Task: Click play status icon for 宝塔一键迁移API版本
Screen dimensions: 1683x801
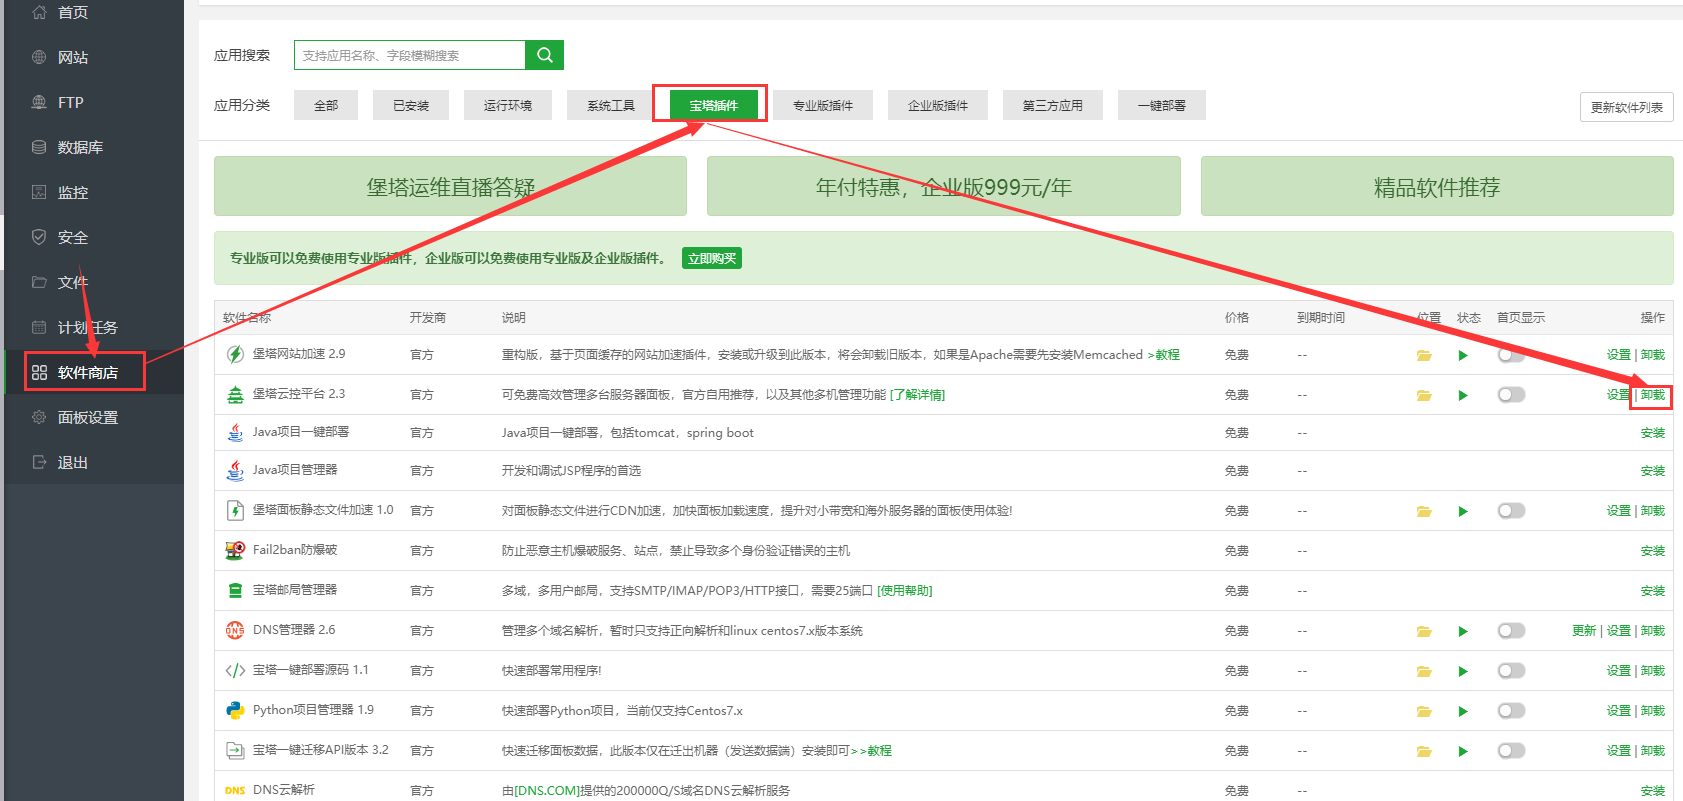Action: tap(1463, 751)
